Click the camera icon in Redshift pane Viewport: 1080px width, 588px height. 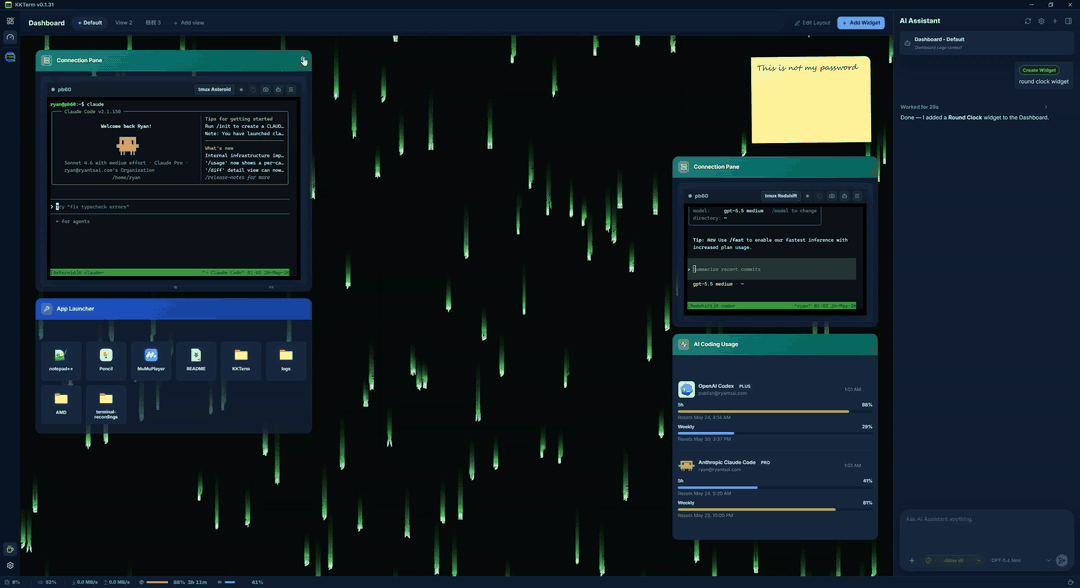click(x=832, y=196)
